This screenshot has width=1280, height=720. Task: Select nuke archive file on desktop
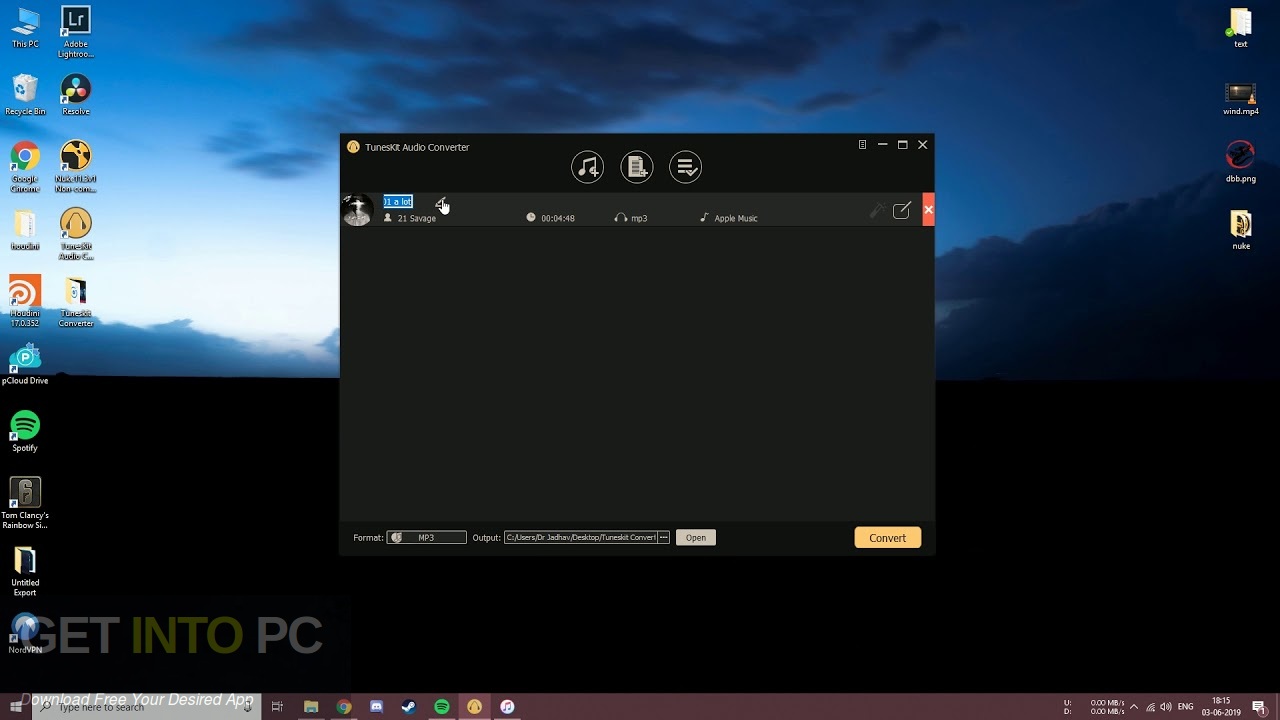(1241, 230)
